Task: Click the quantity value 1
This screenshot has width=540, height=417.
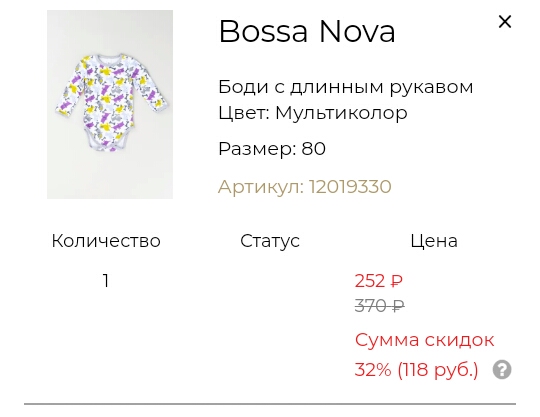Action: (106, 281)
